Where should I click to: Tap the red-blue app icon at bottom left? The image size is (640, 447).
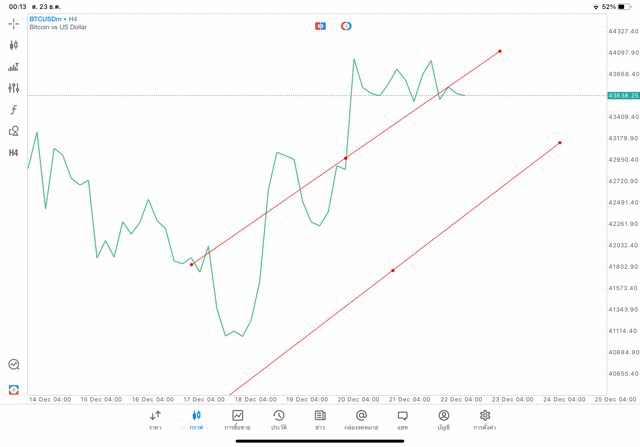[x=14, y=389]
